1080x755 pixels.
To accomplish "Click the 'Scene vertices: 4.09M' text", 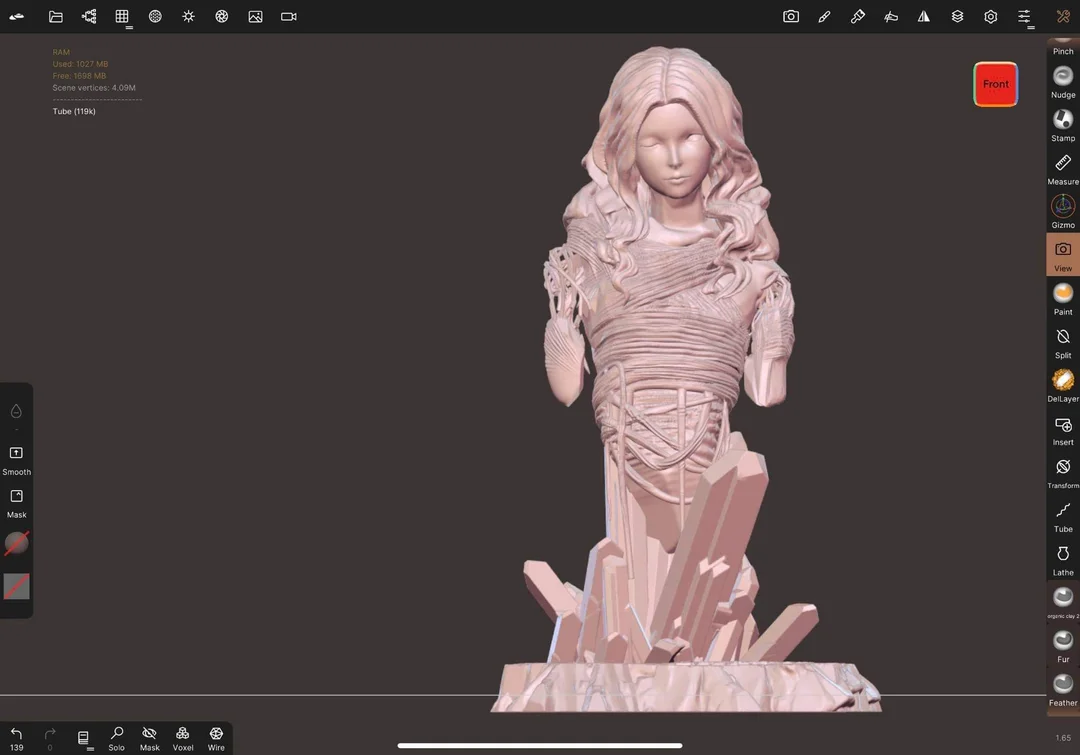I will click(94, 87).
